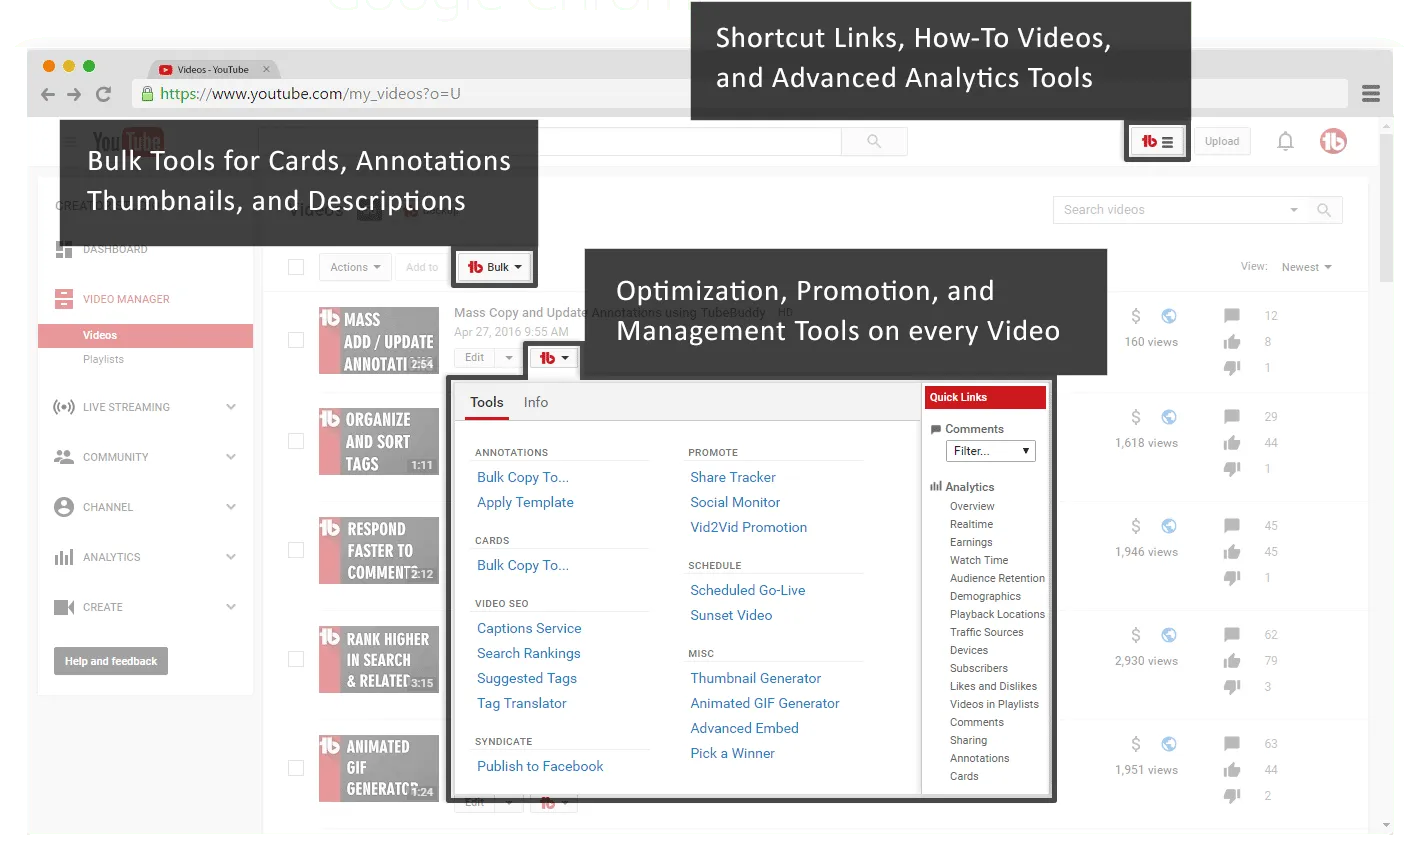Switch to the Info tab in TubeBuddy panel

tap(536, 402)
